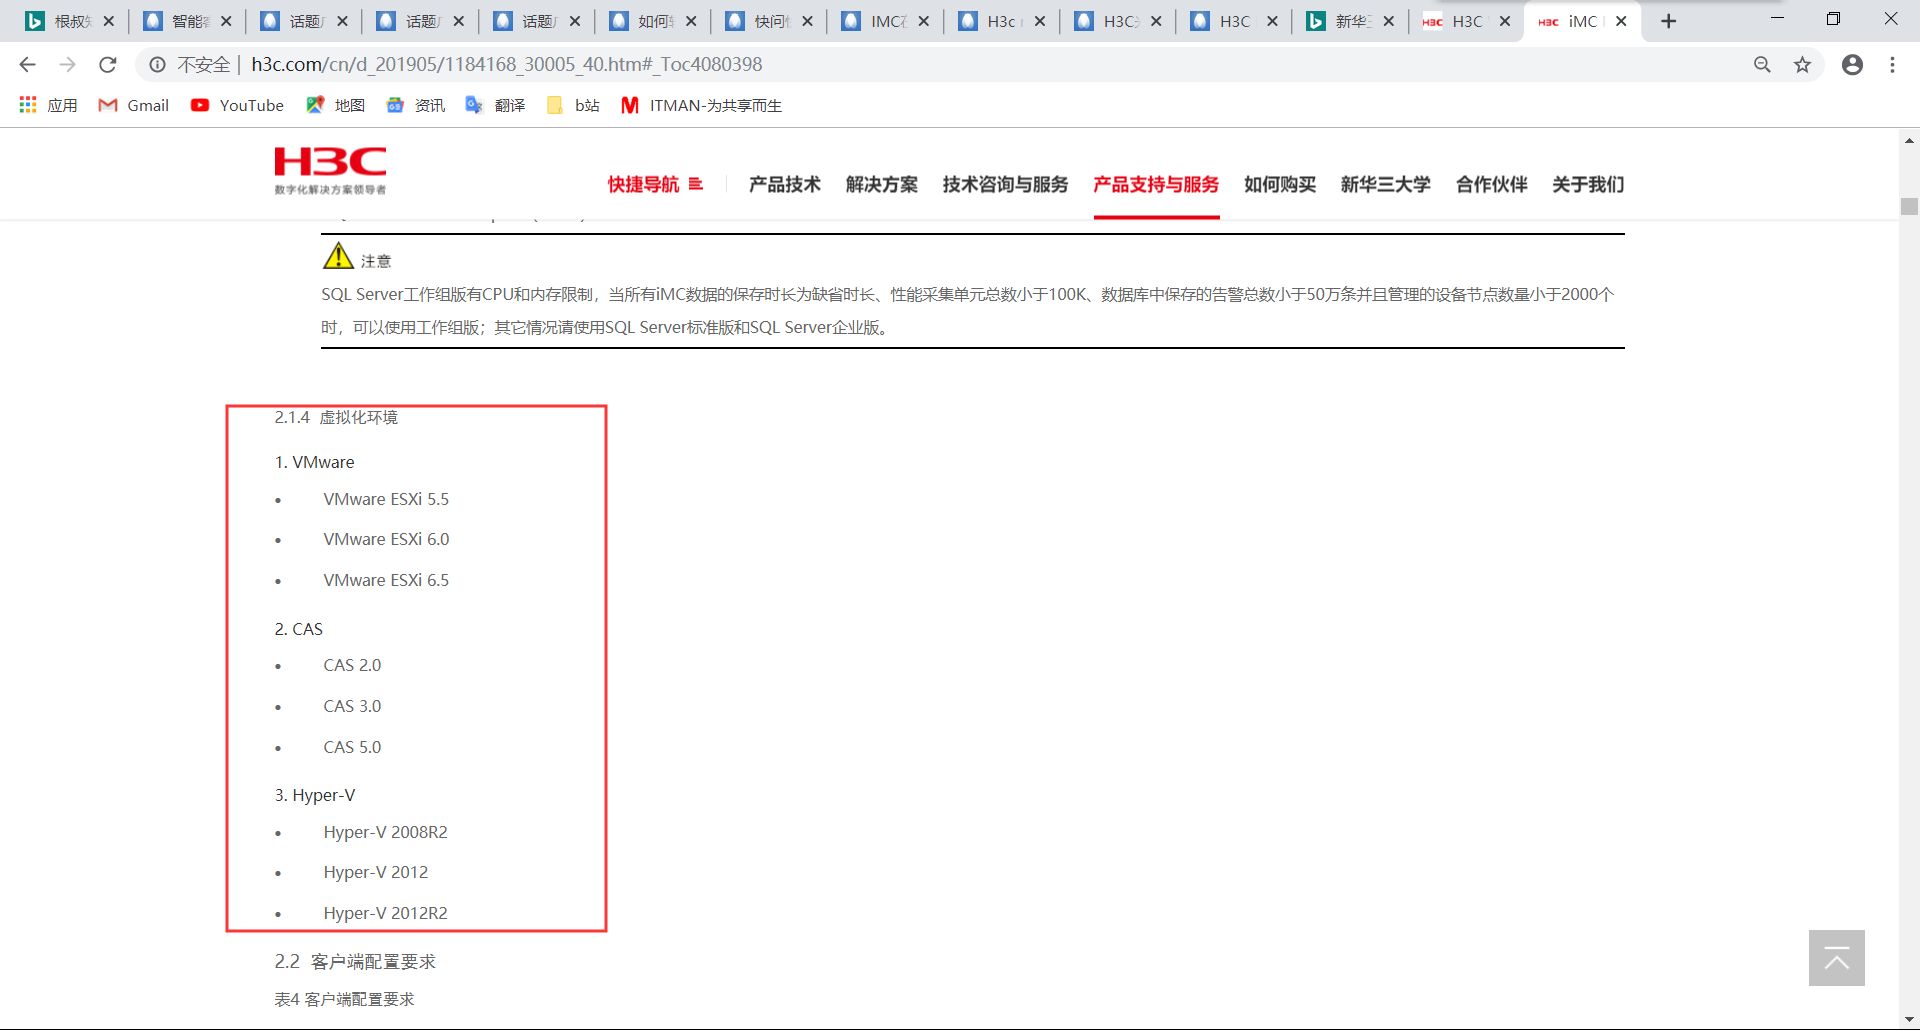The height and width of the screenshot is (1030, 1920).
Task: Click the 3. Hyper-V subheading
Action: [314, 795]
